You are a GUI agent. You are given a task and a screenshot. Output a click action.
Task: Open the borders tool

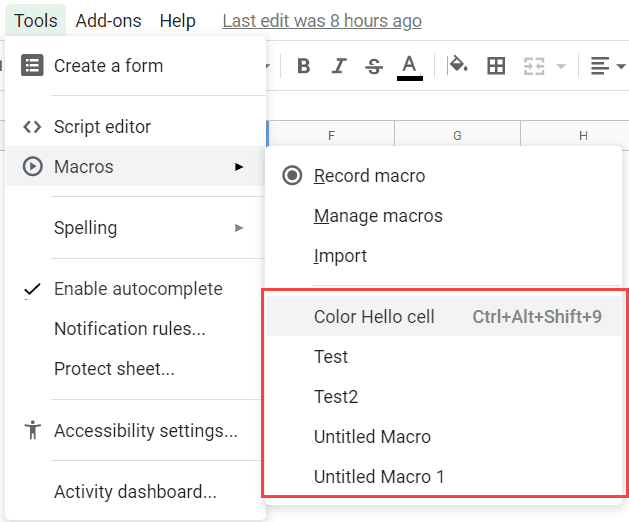pyautogui.click(x=496, y=66)
